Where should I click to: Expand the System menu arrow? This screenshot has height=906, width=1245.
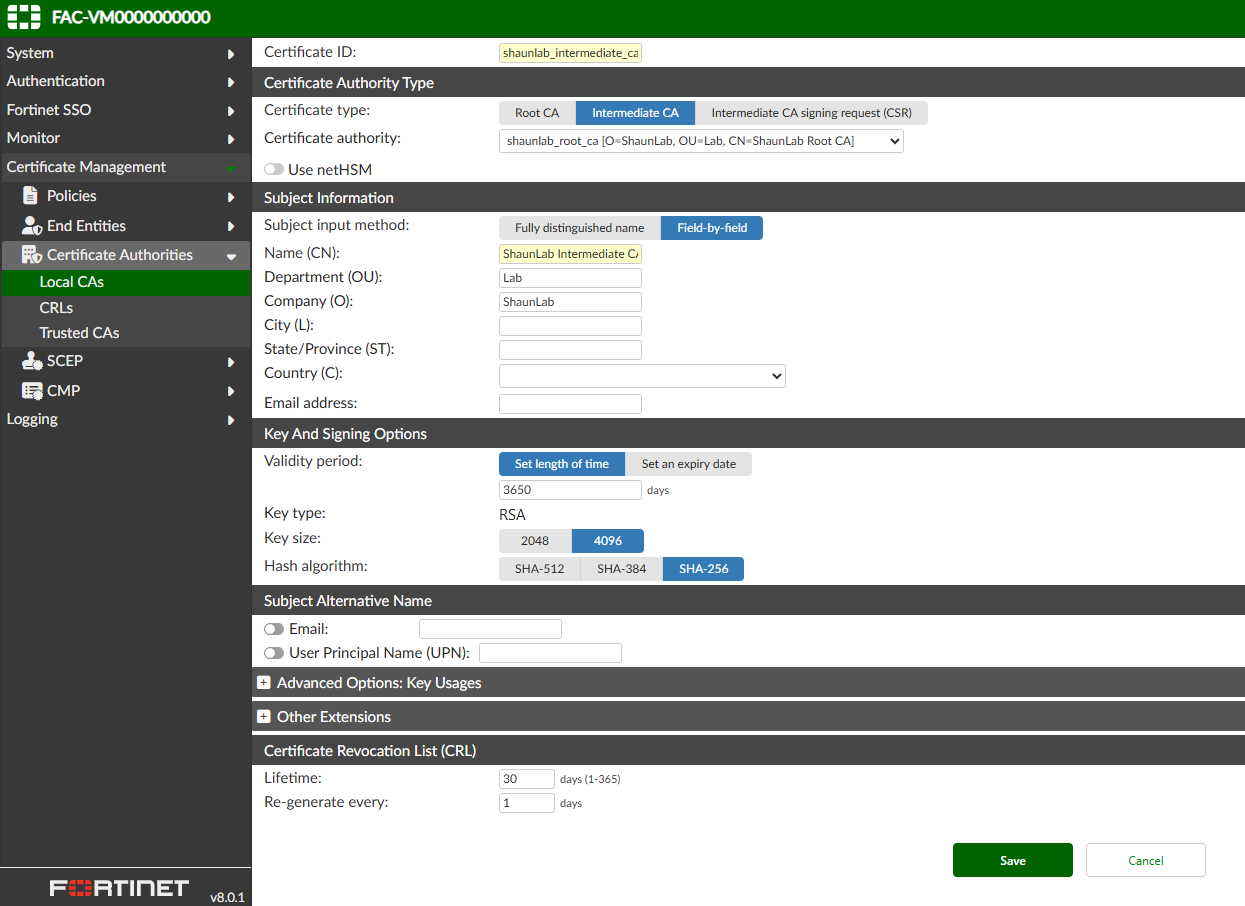(x=231, y=54)
